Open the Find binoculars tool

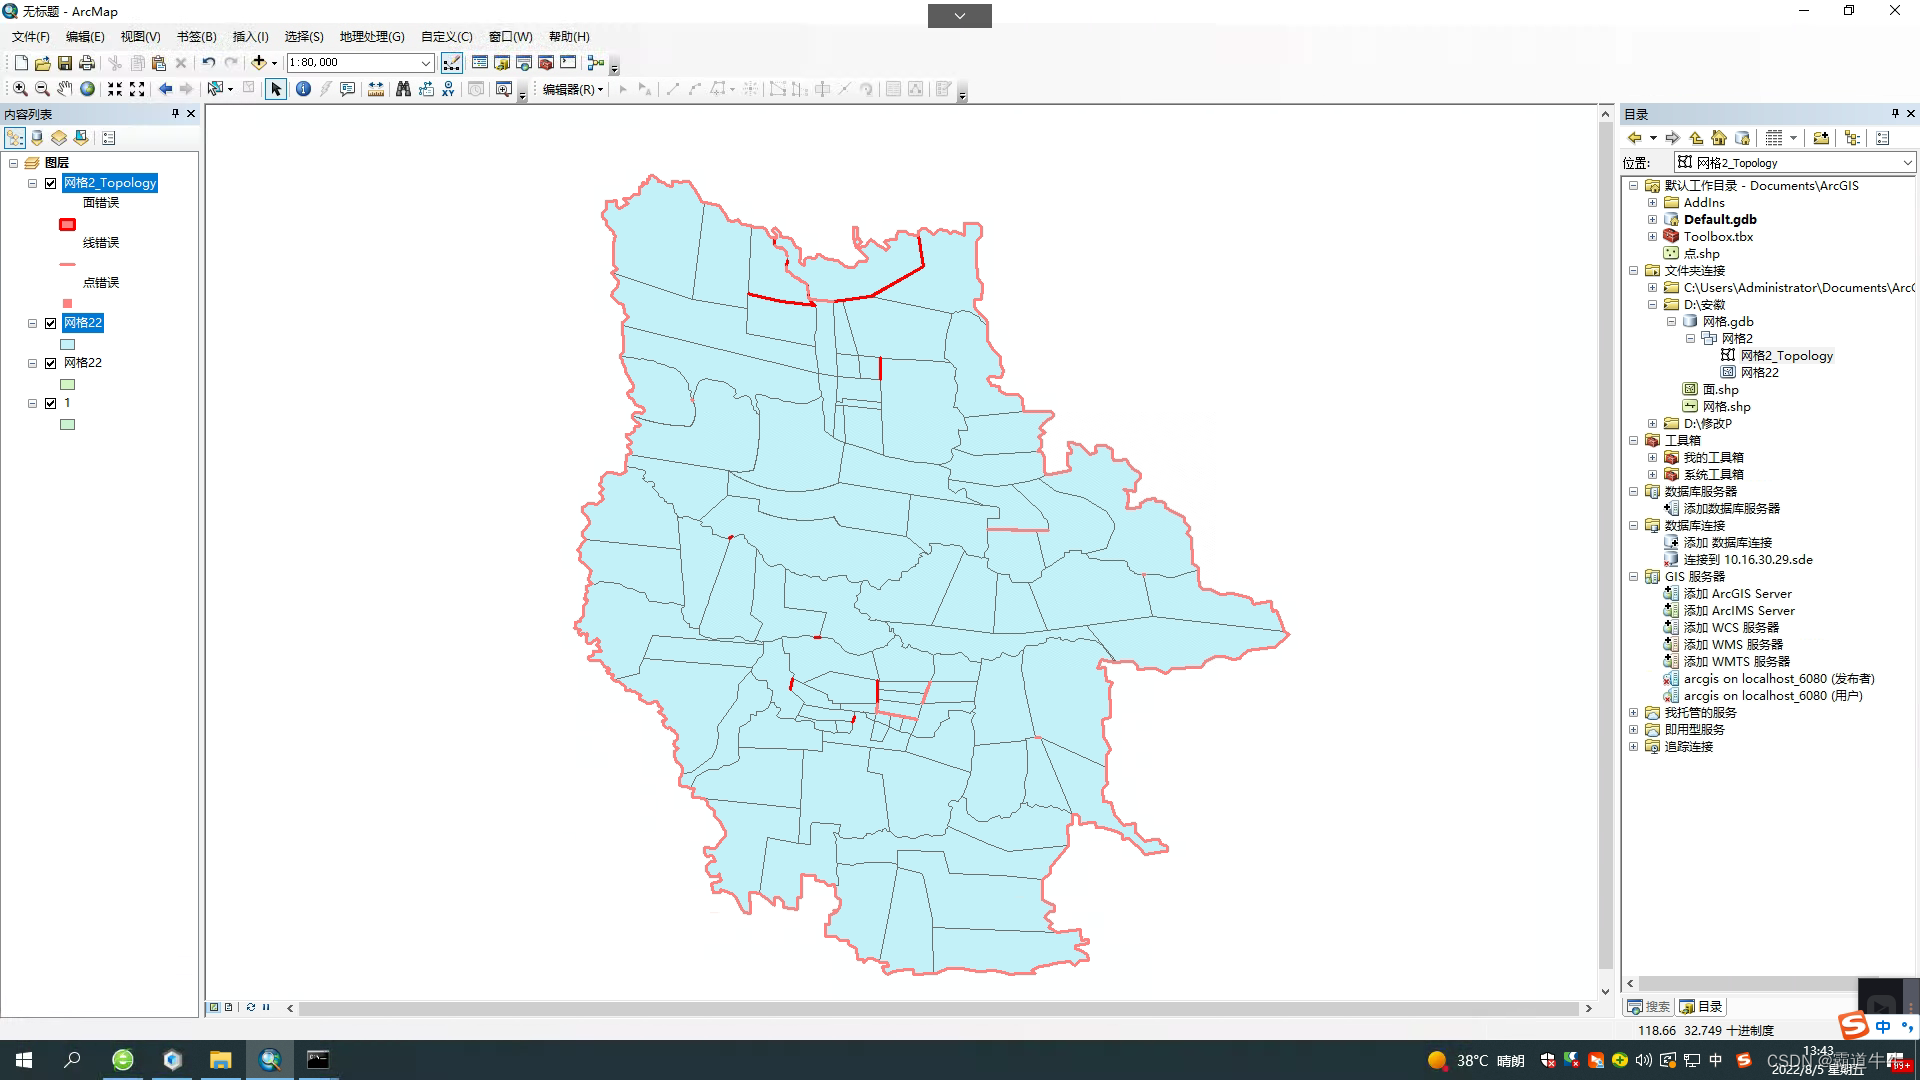point(403,89)
